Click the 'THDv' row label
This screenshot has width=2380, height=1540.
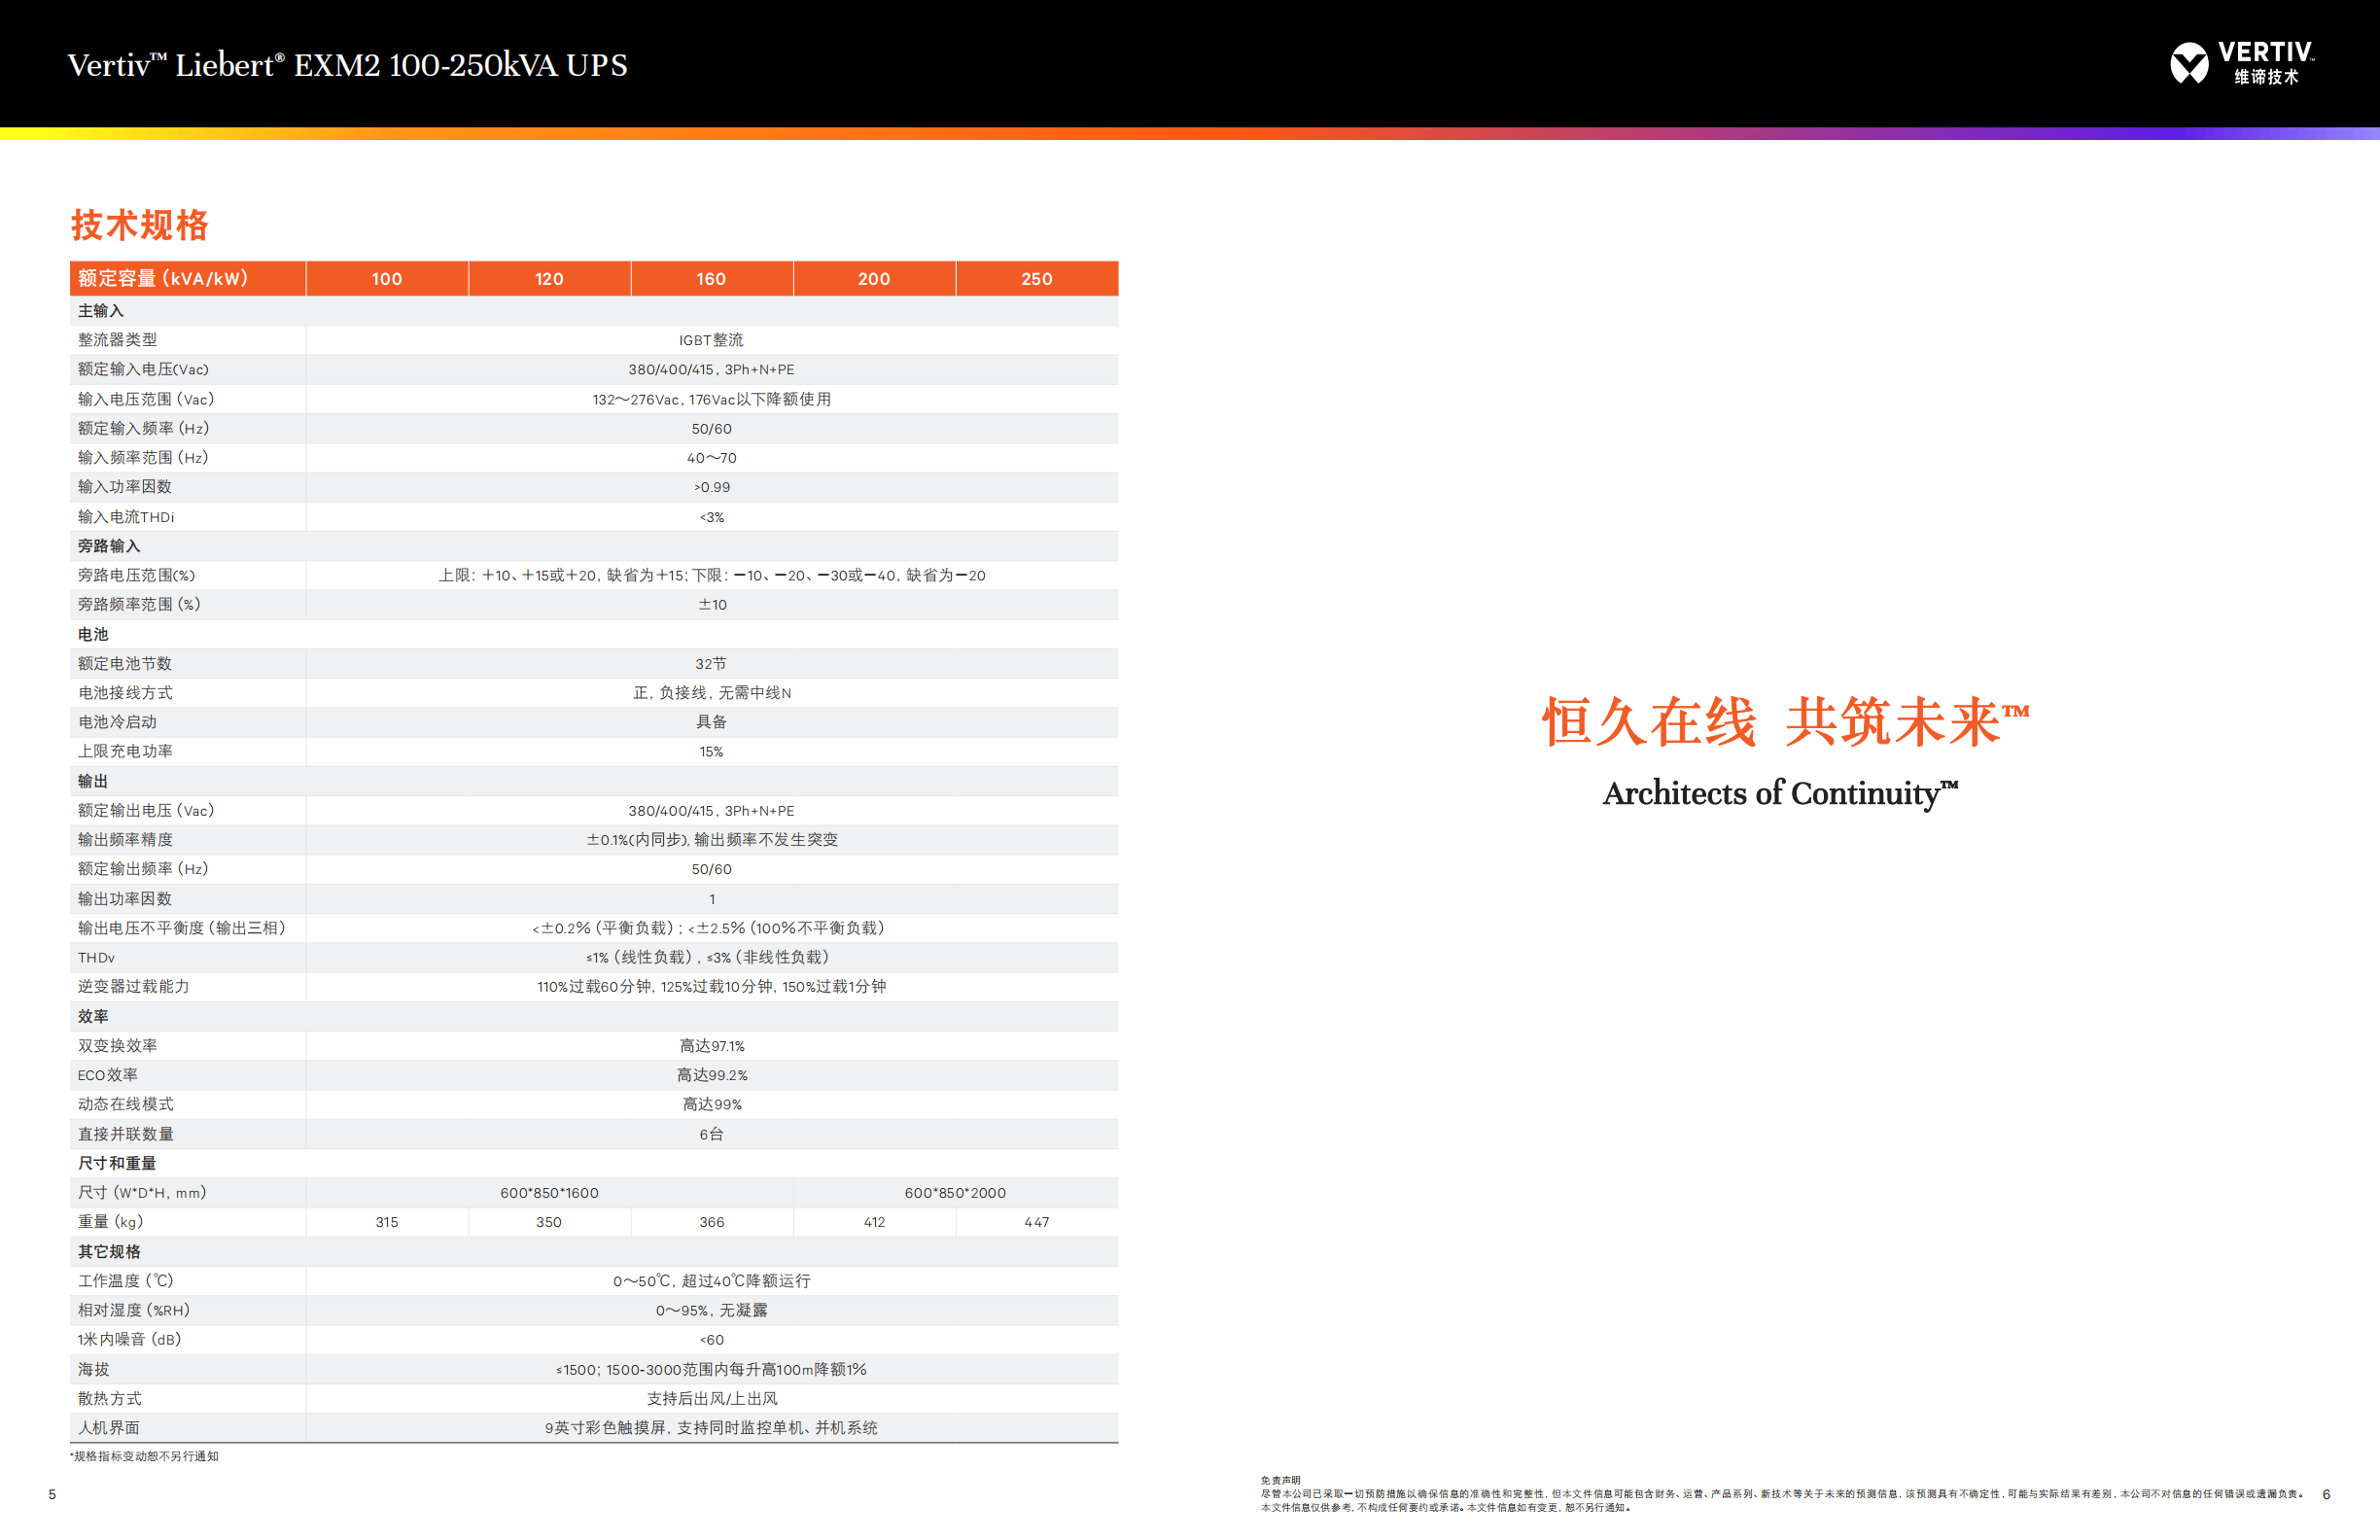tap(96, 957)
